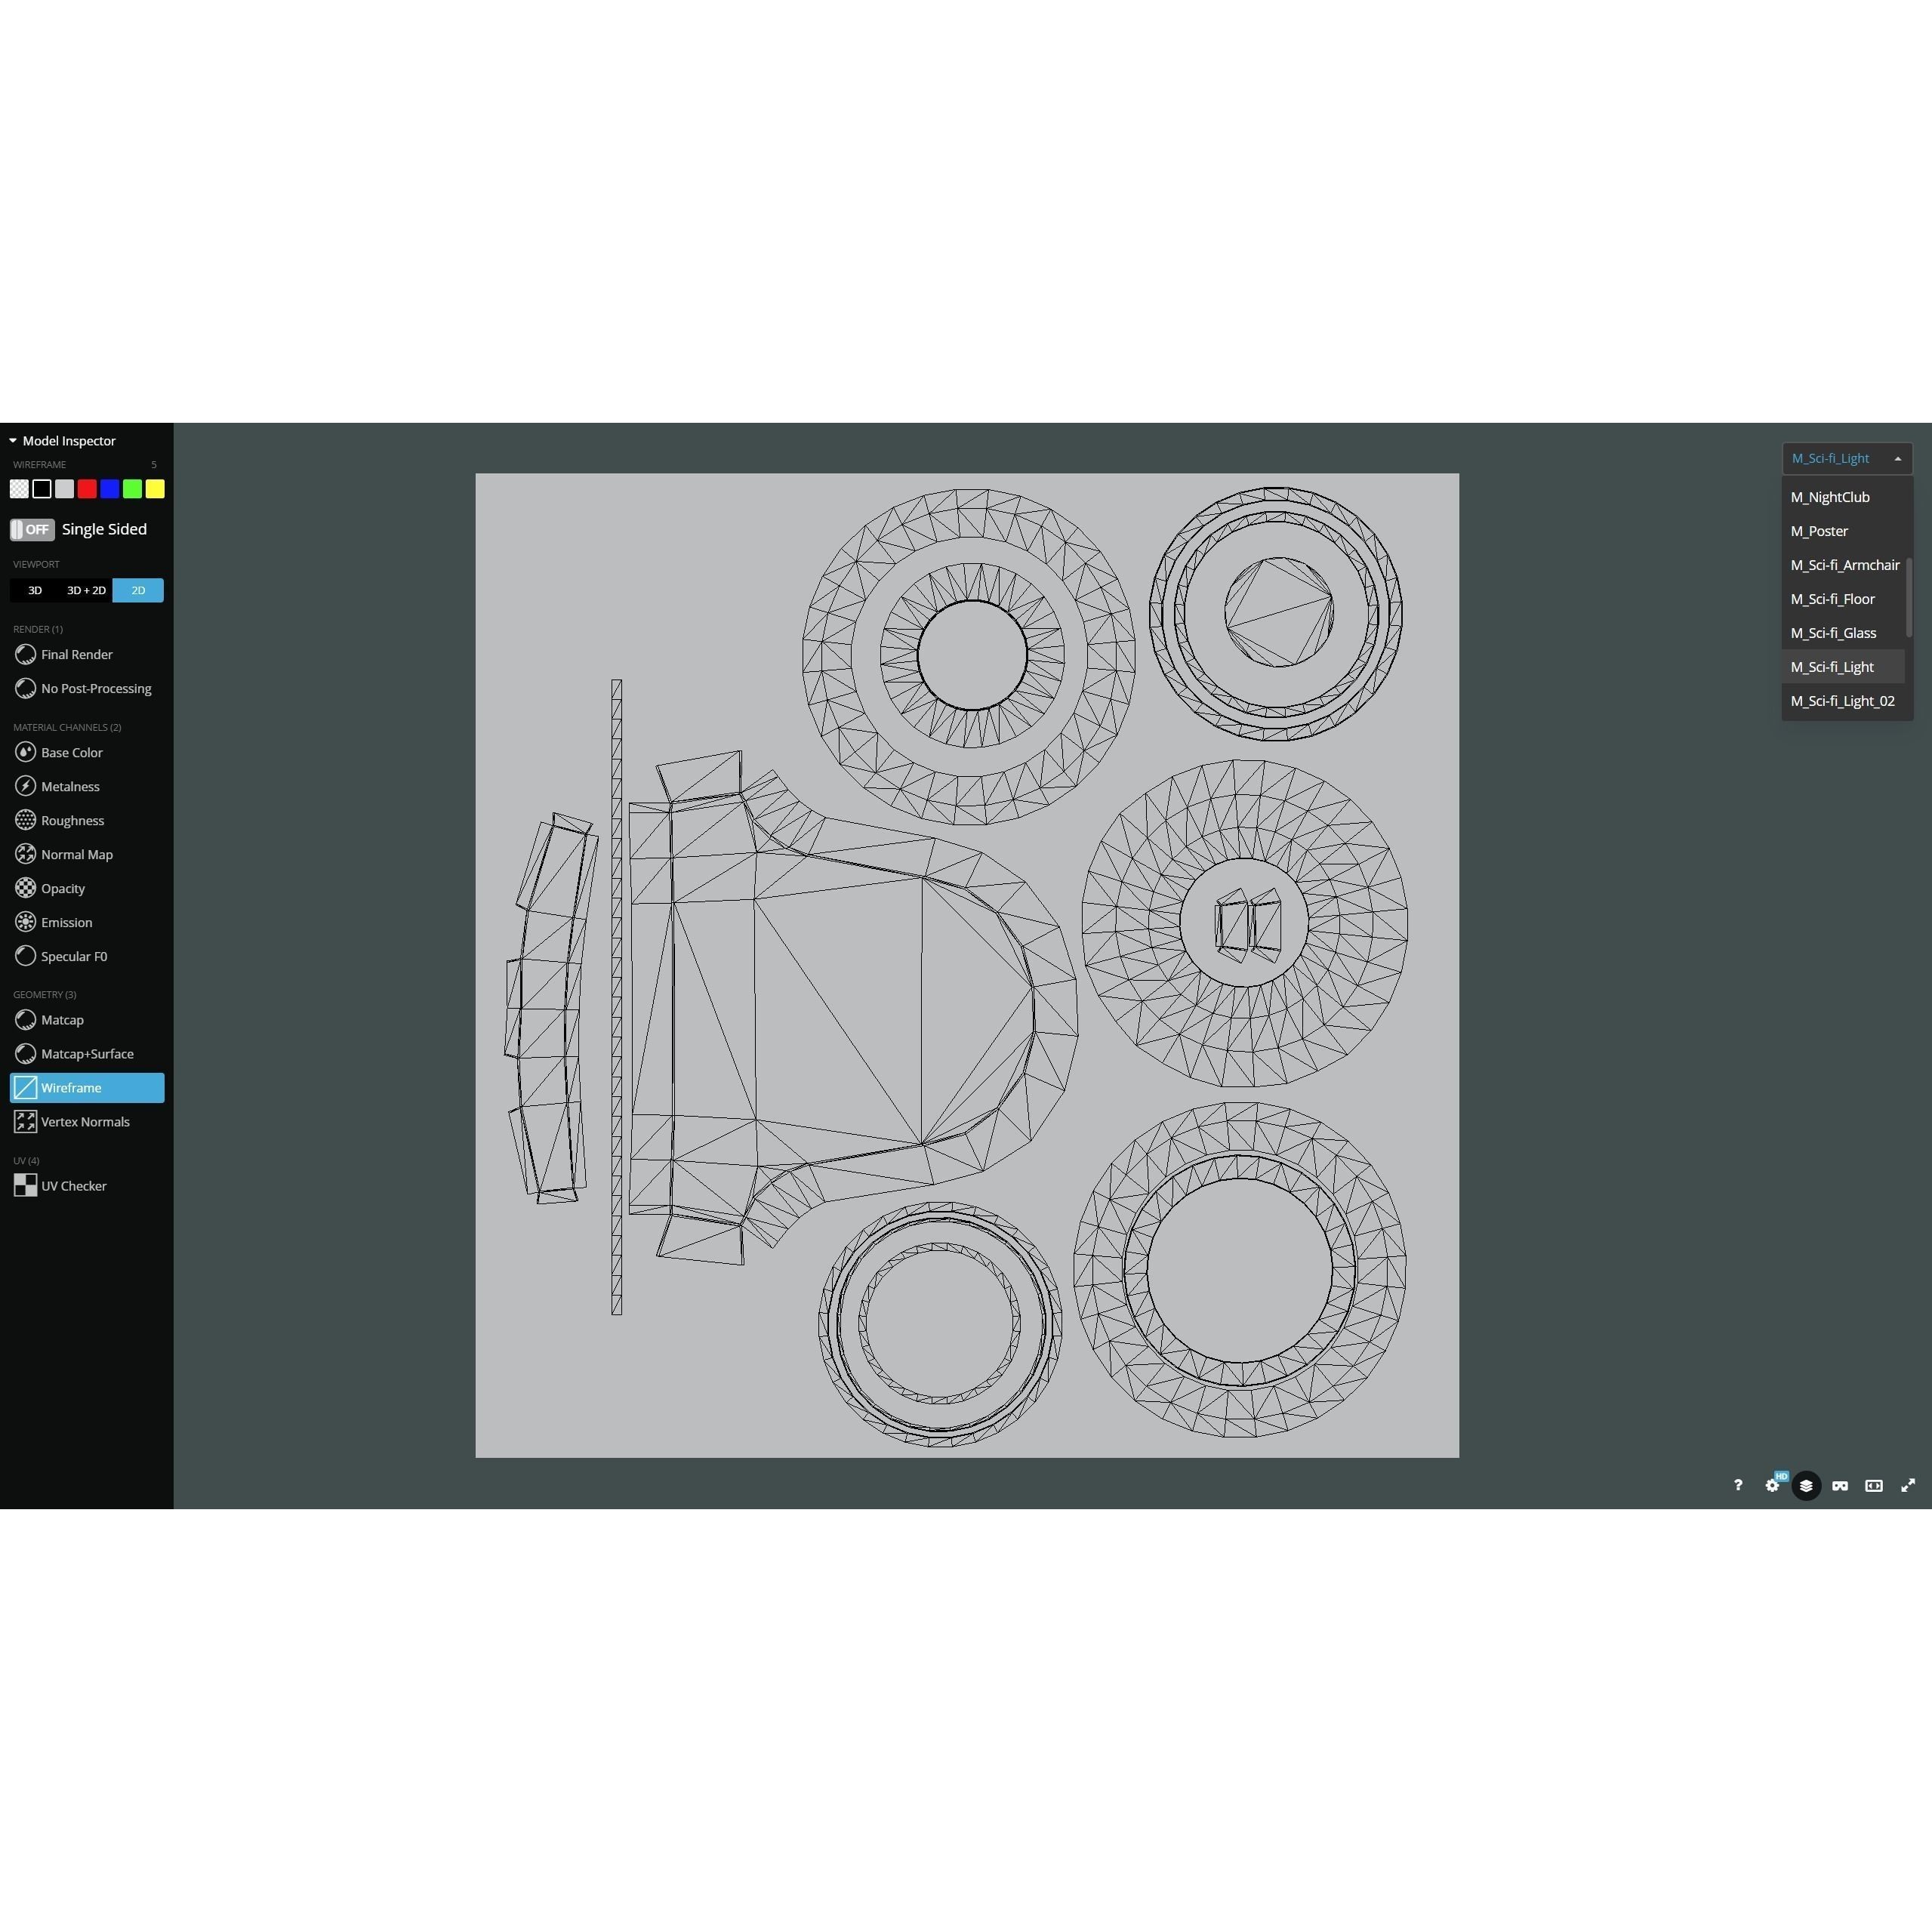Click the Matcap geometry icon
Image resolution: width=1932 pixels, height=1932 pixels.
pos(25,1020)
